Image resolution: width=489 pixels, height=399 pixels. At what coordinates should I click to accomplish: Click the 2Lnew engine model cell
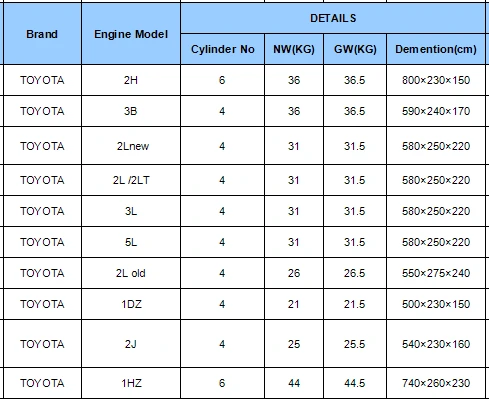click(x=131, y=146)
